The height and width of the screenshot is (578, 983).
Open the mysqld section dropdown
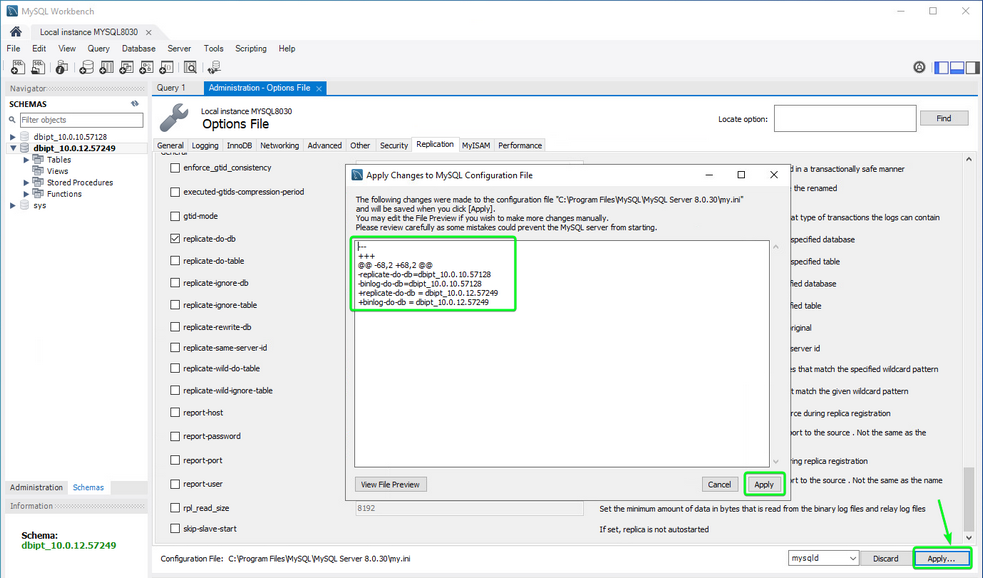click(x=823, y=558)
